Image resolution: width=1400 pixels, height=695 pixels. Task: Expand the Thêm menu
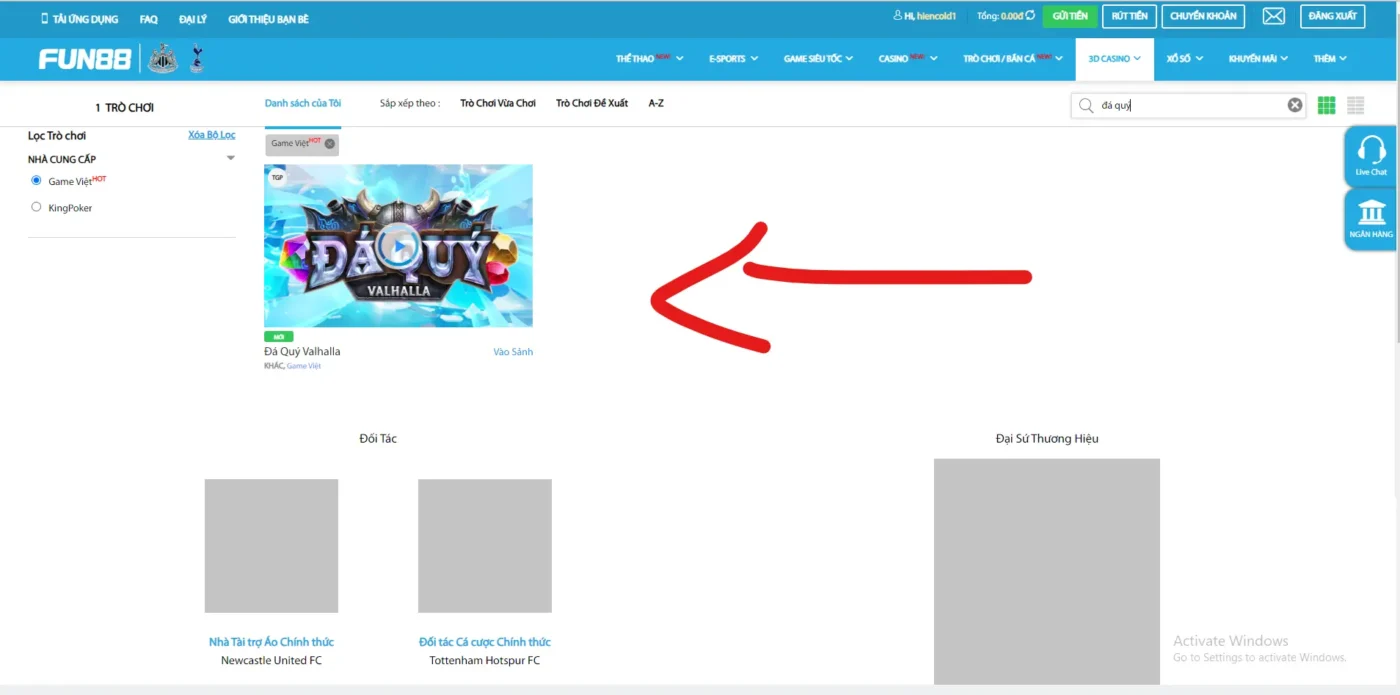pos(1330,59)
